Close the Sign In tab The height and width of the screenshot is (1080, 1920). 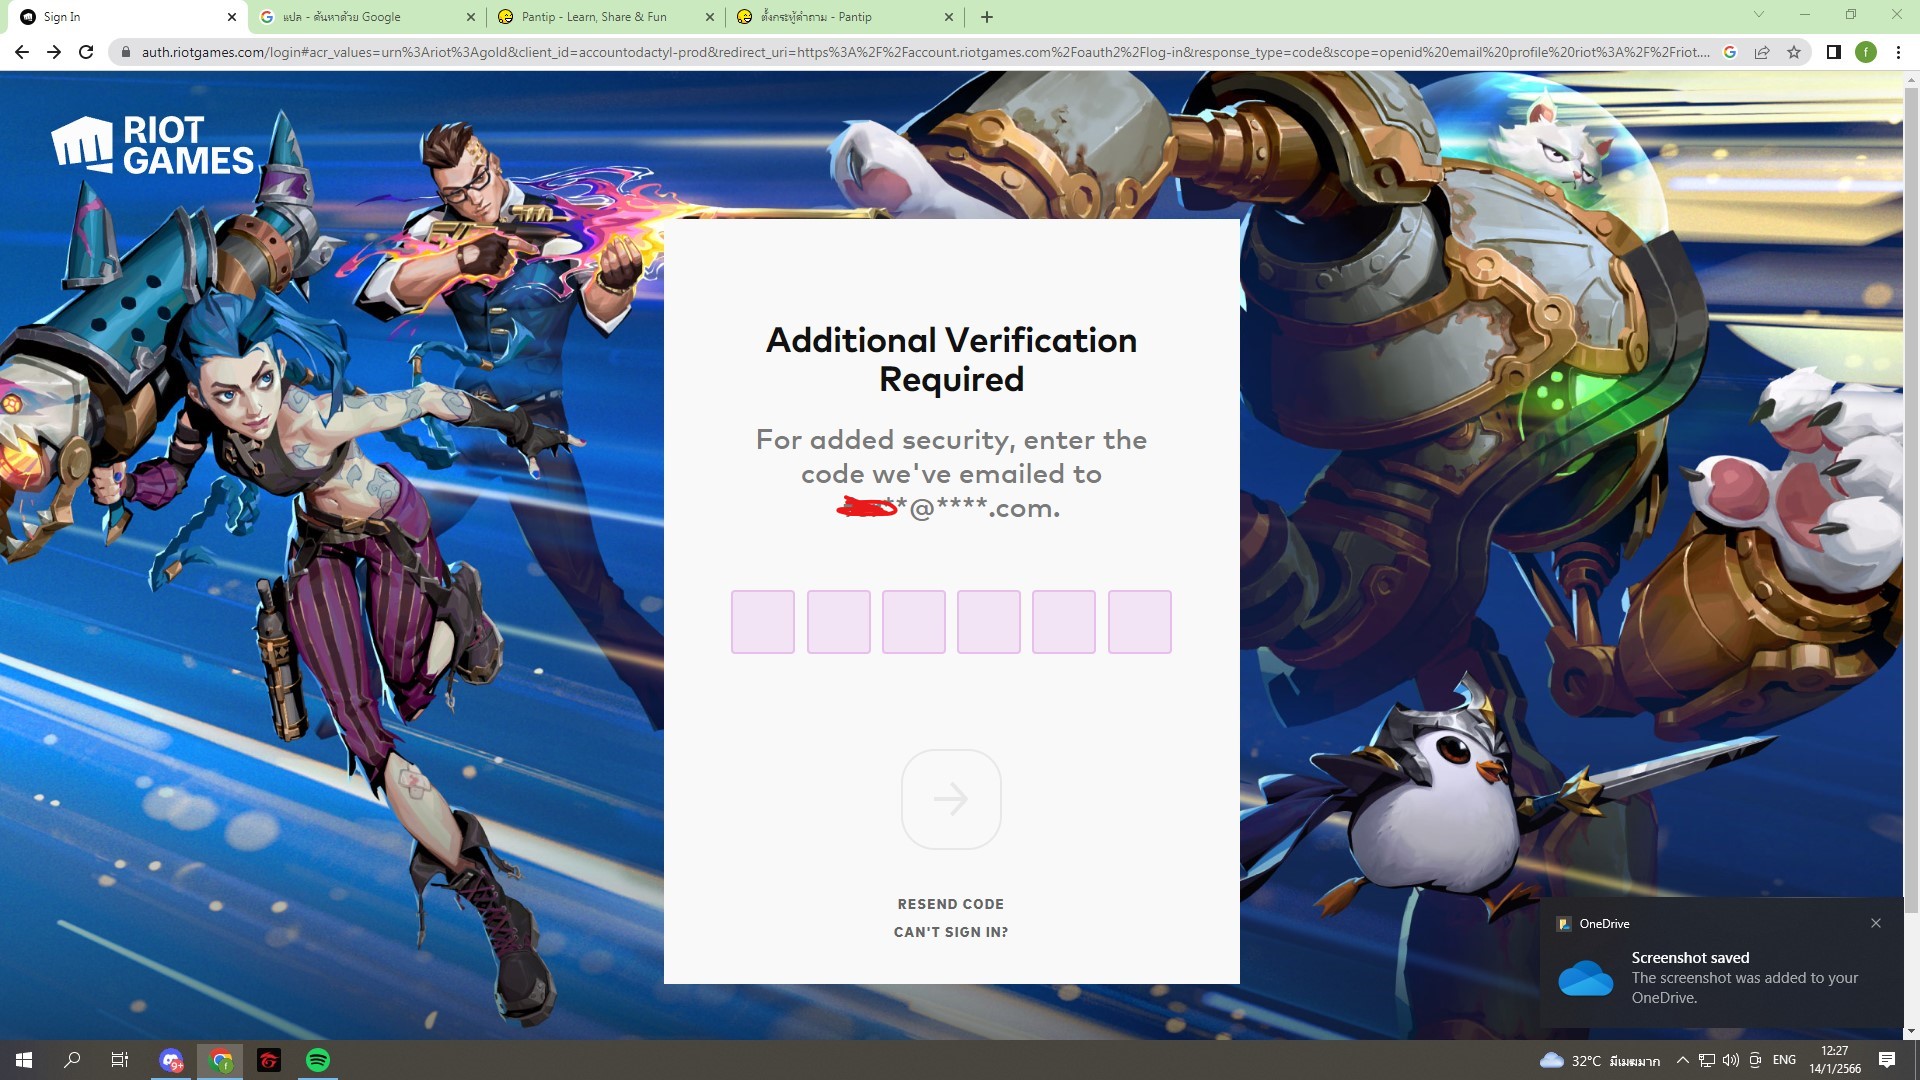point(231,17)
